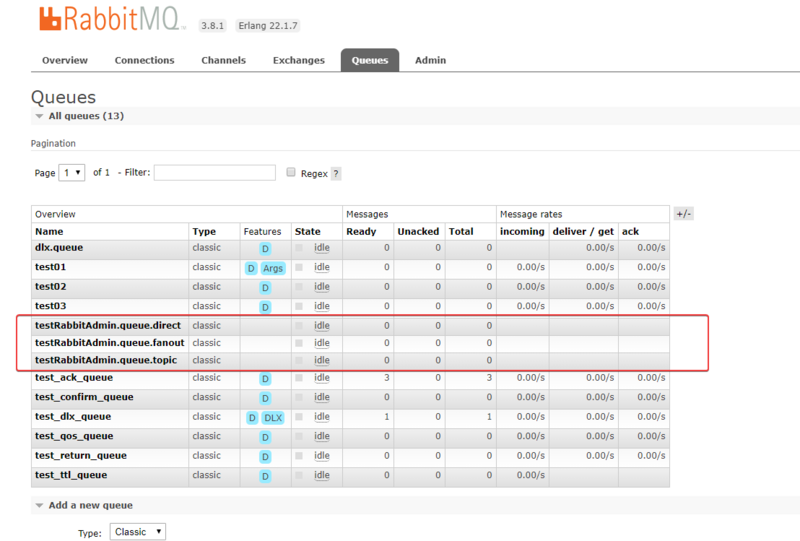Screen dimensions: 800x541
Task: Collapse the Add a new queue section
Action: tap(84, 505)
